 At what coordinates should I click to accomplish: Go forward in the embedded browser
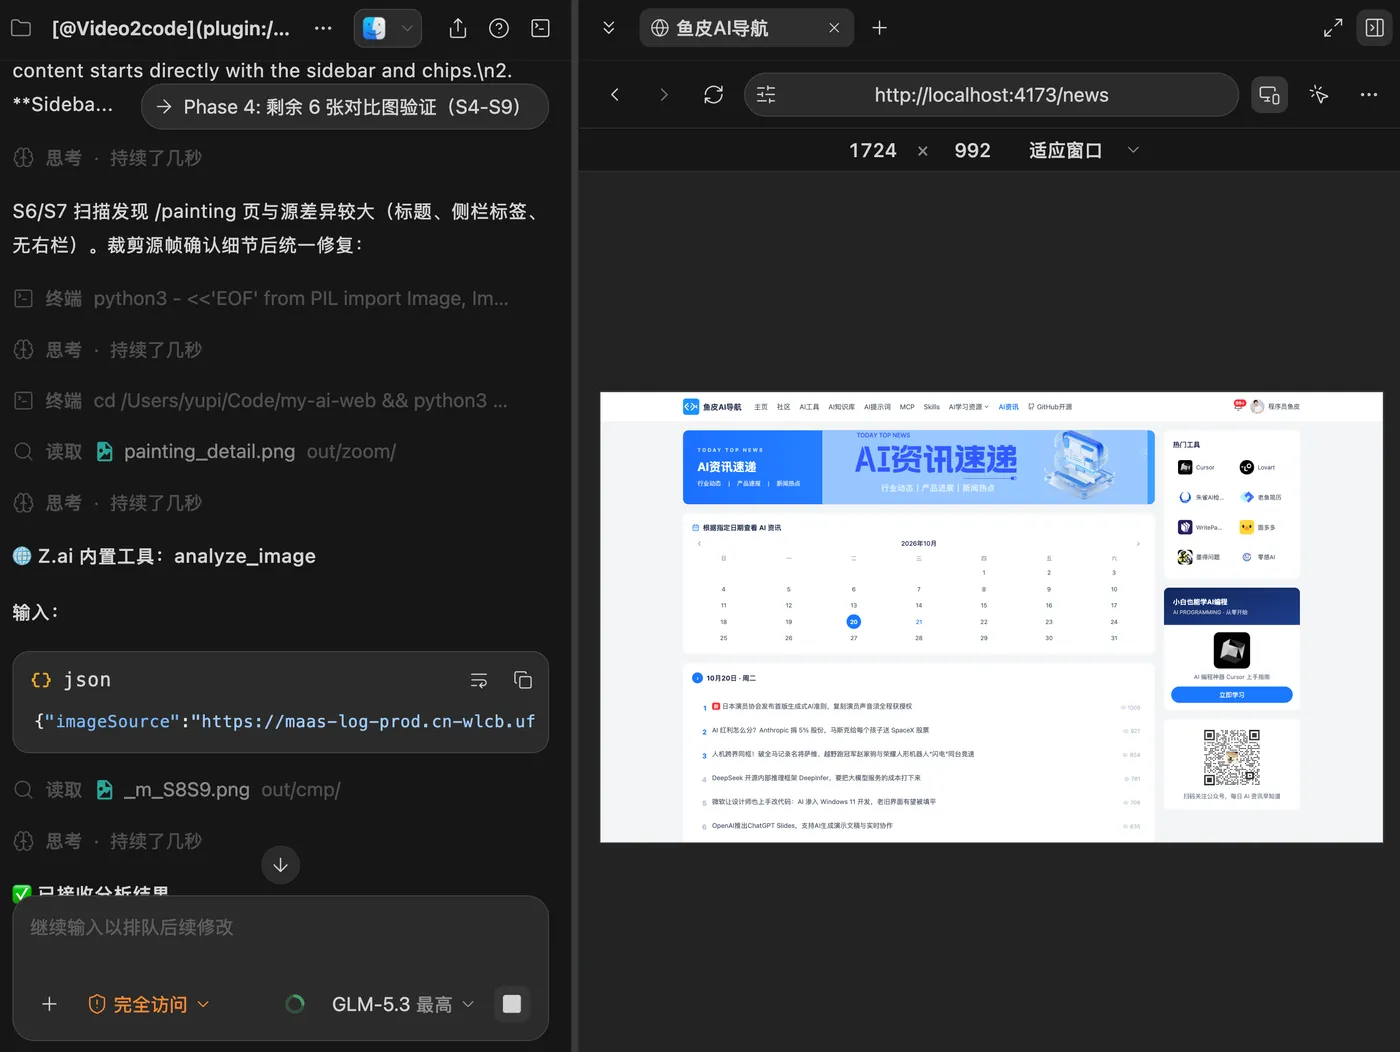[x=664, y=95]
